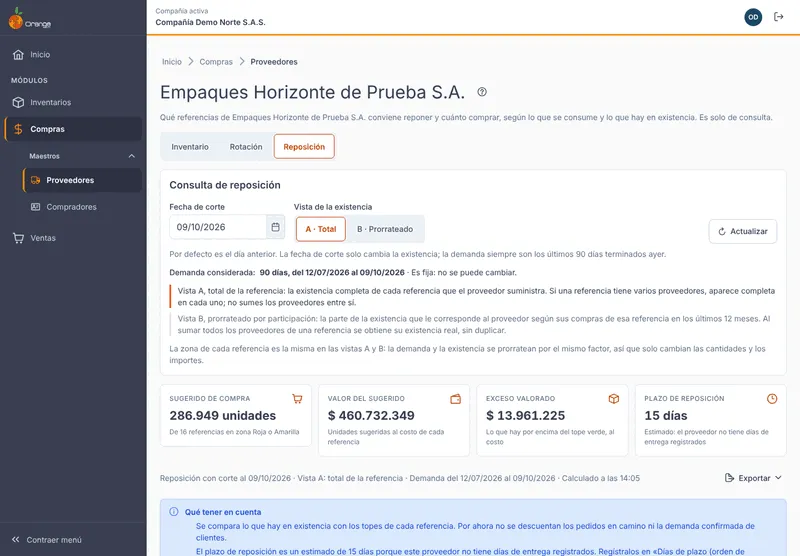This screenshot has height=556, width=800.
Task: Select the B · Prorrateado view
Action: [x=385, y=229]
